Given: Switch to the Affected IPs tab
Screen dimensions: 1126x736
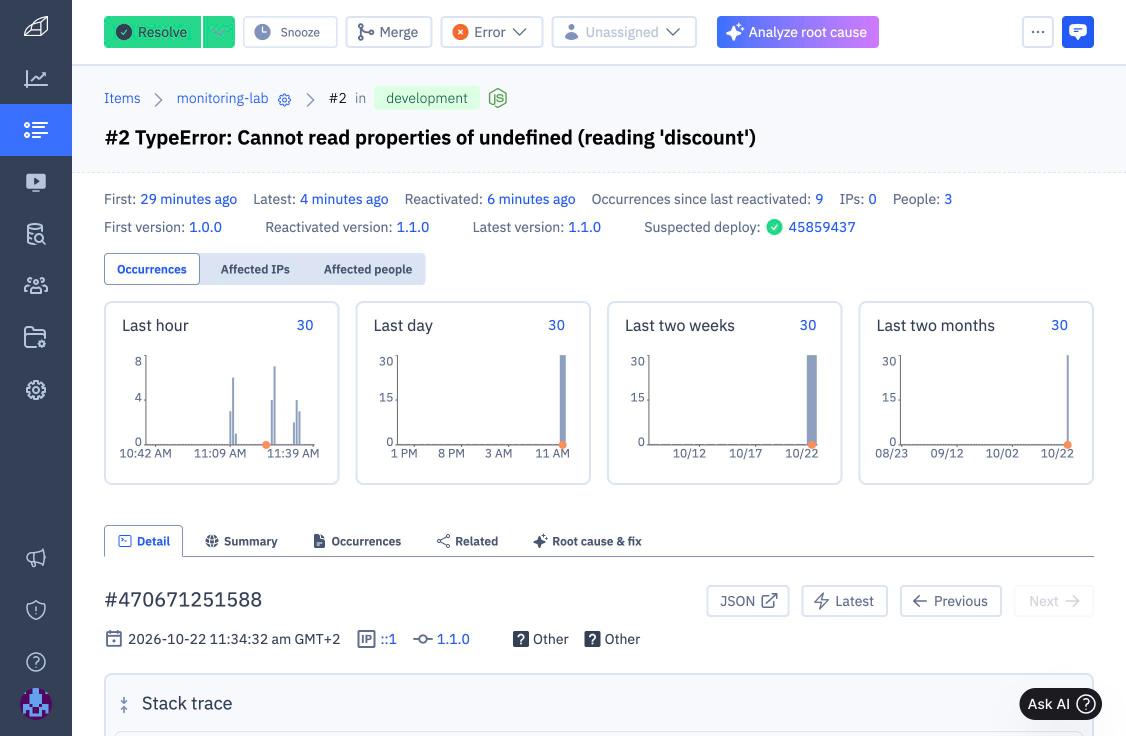Looking at the screenshot, I should (255, 269).
